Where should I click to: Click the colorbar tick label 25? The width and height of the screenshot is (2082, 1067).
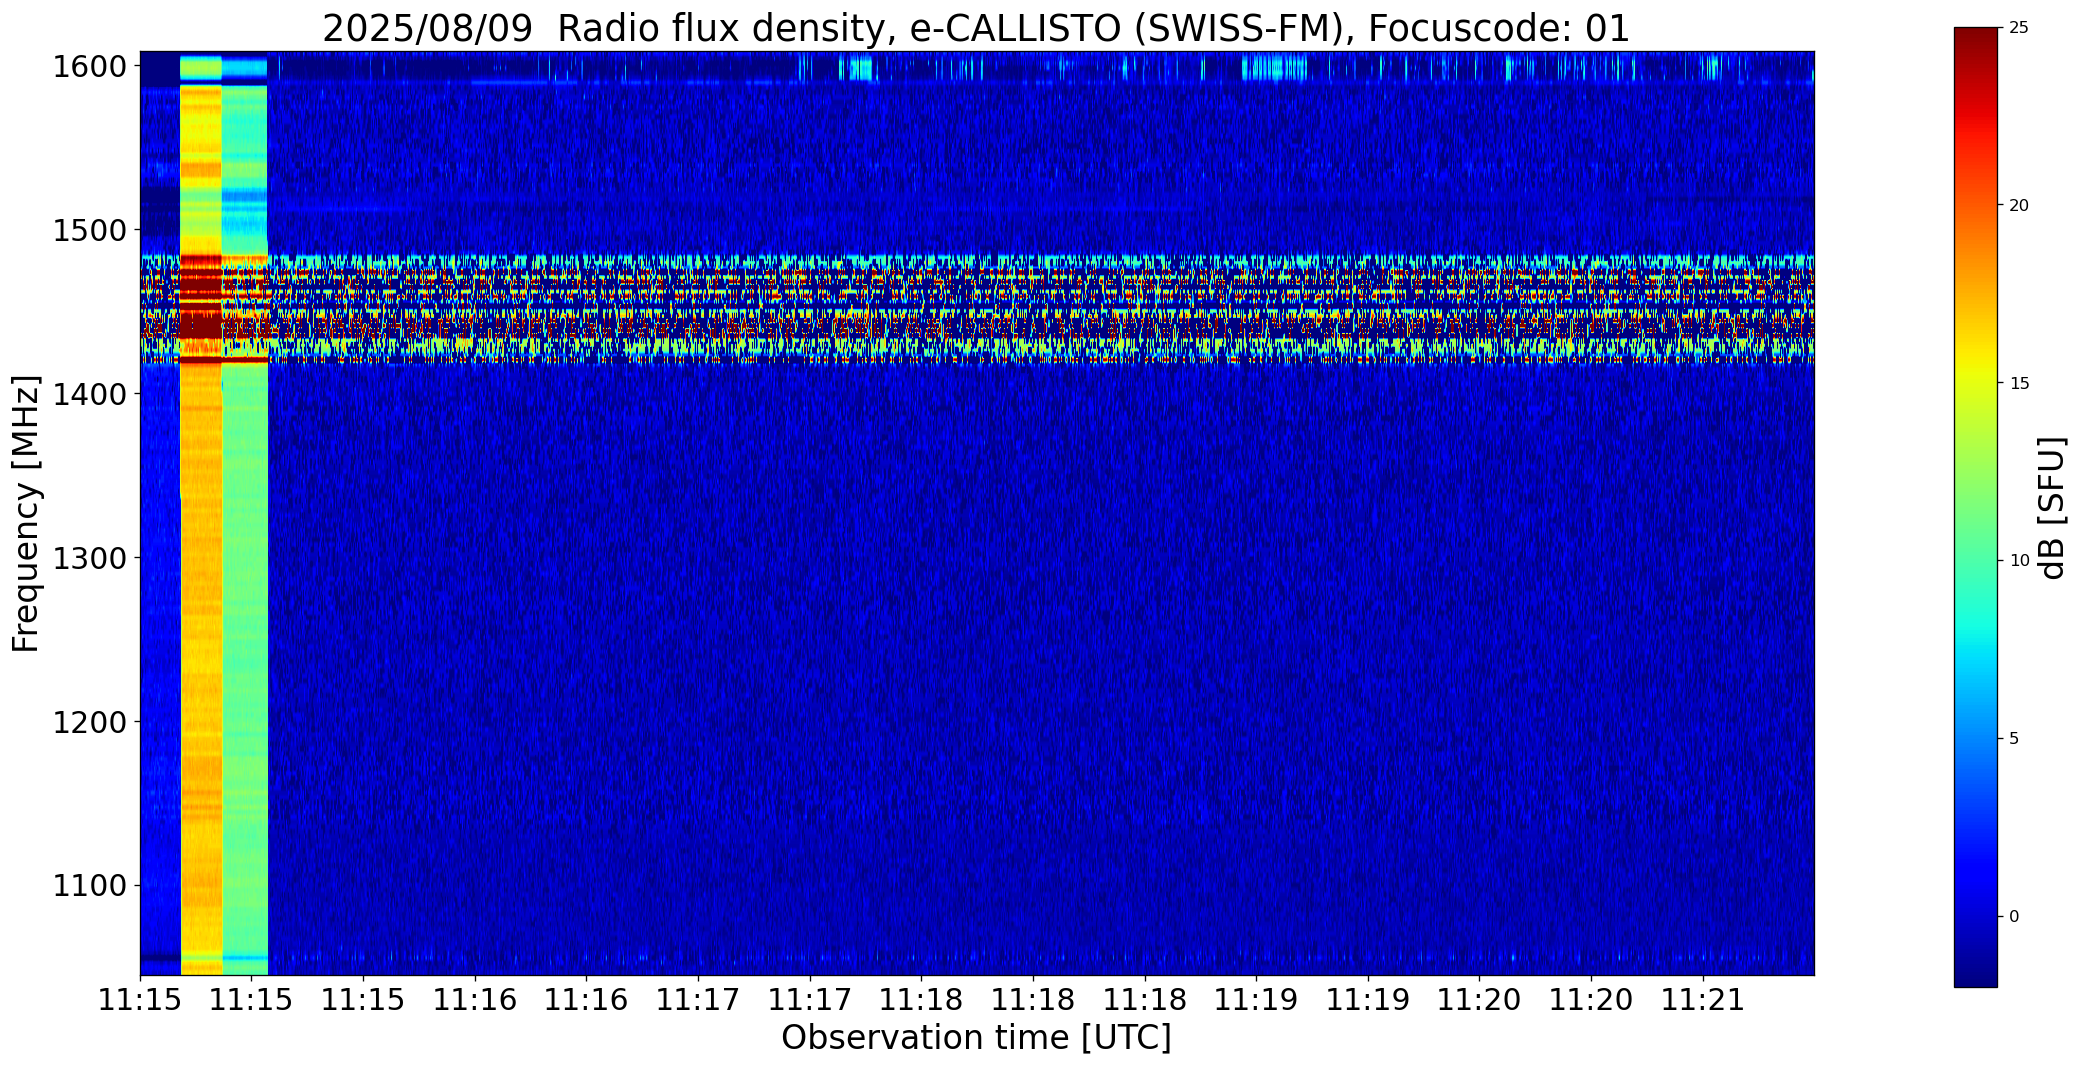(2018, 28)
